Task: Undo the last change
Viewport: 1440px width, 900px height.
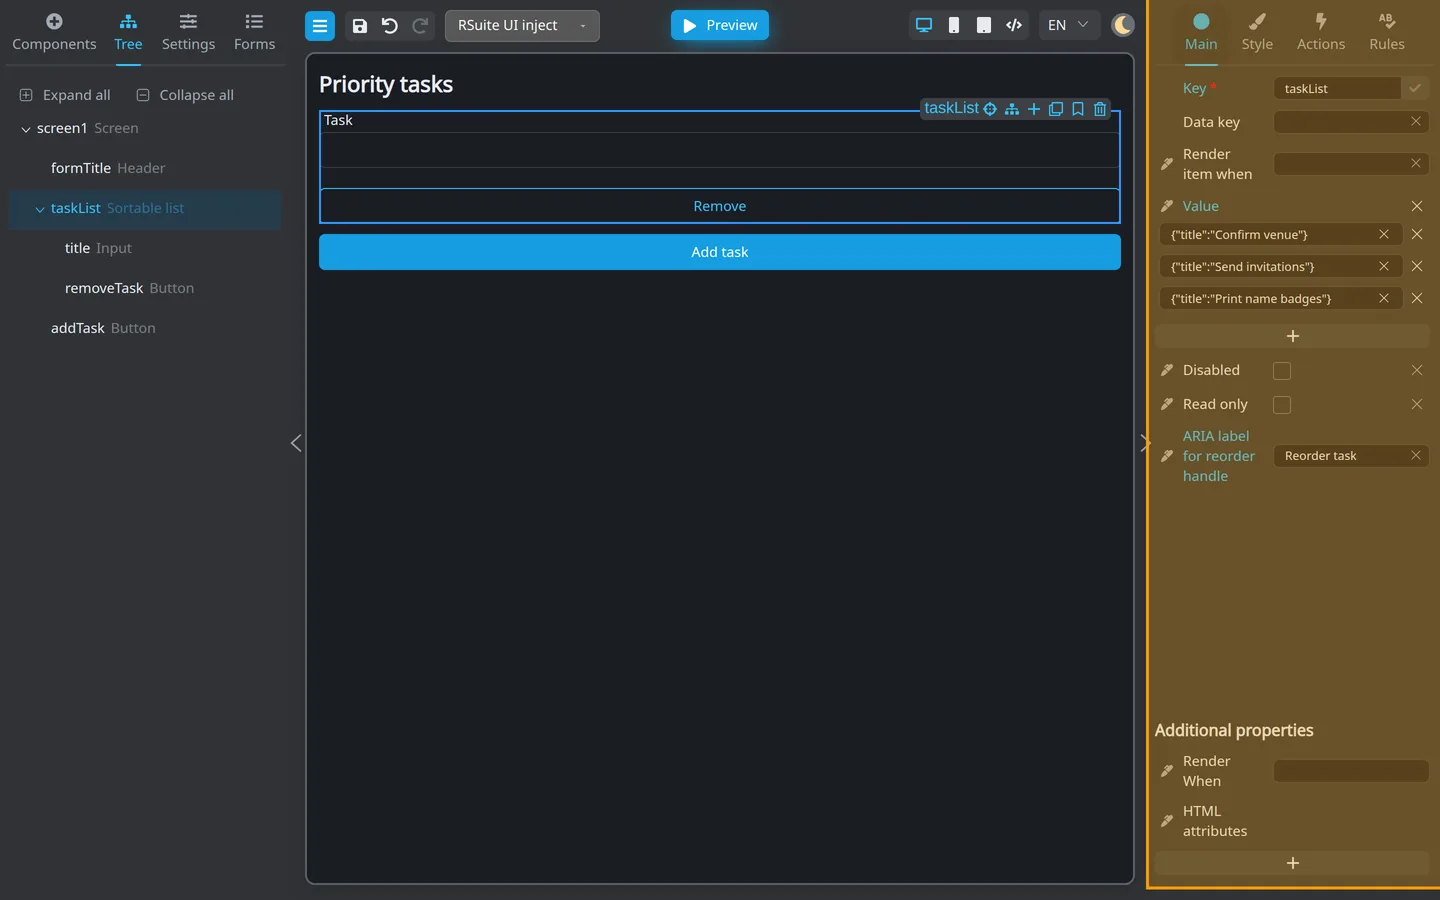Action: (390, 26)
